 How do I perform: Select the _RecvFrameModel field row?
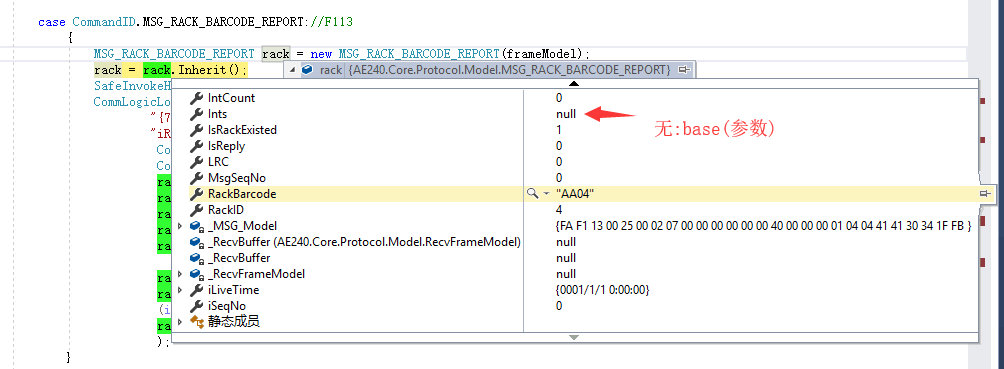coord(574,274)
